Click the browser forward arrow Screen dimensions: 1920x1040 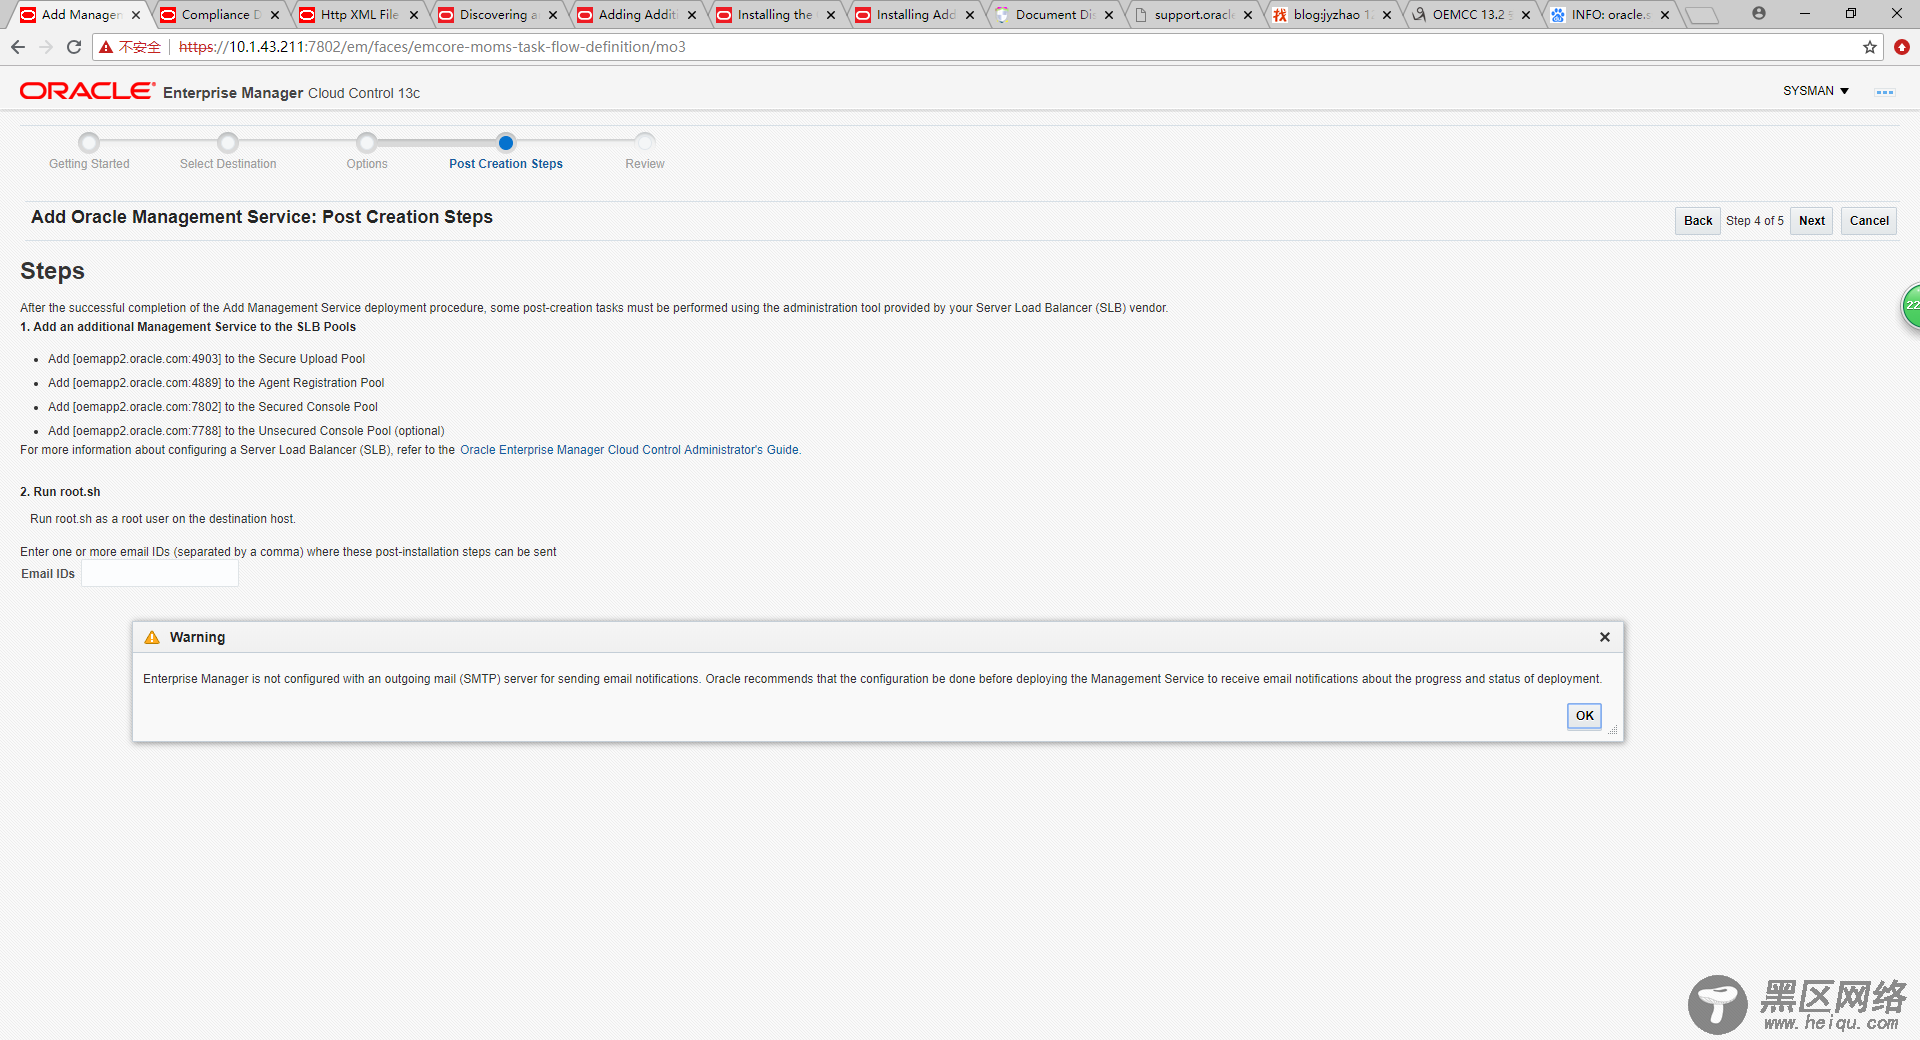[x=46, y=47]
